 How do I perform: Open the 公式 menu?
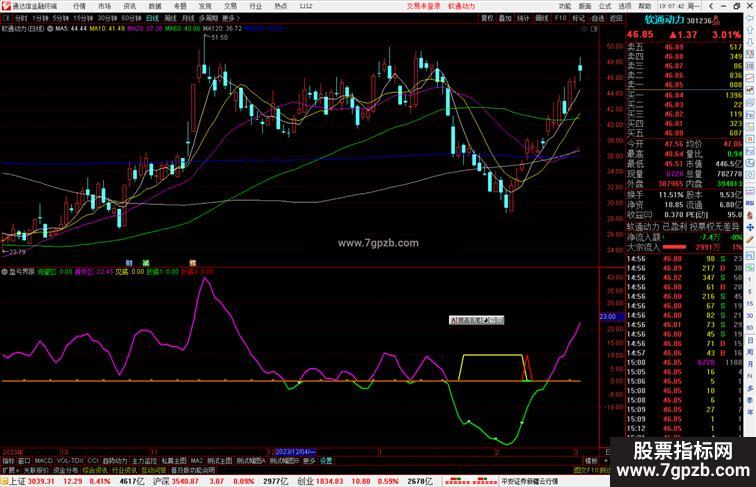(x=605, y=6)
